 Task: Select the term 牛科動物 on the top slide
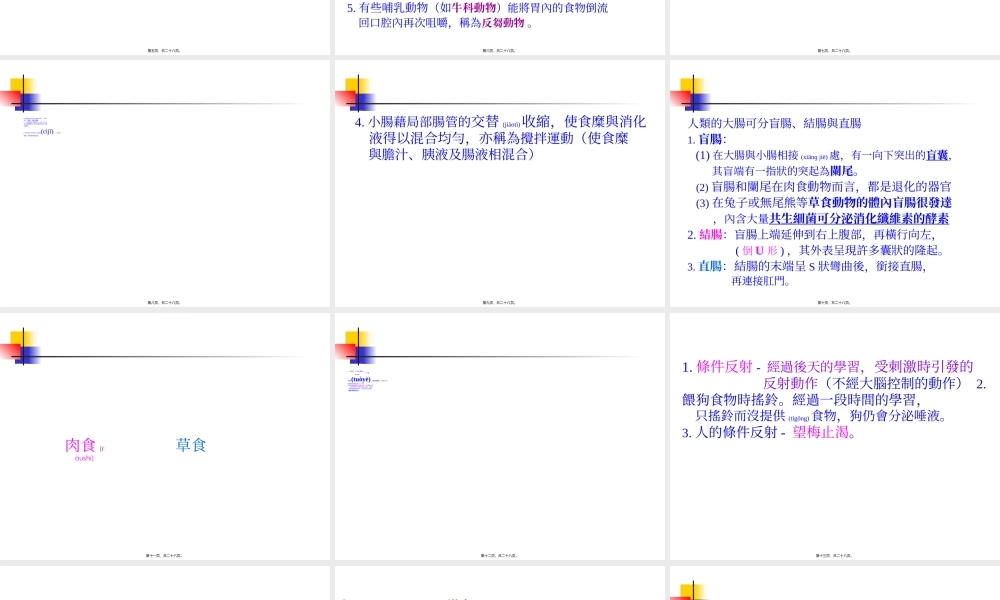click(476, 8)
